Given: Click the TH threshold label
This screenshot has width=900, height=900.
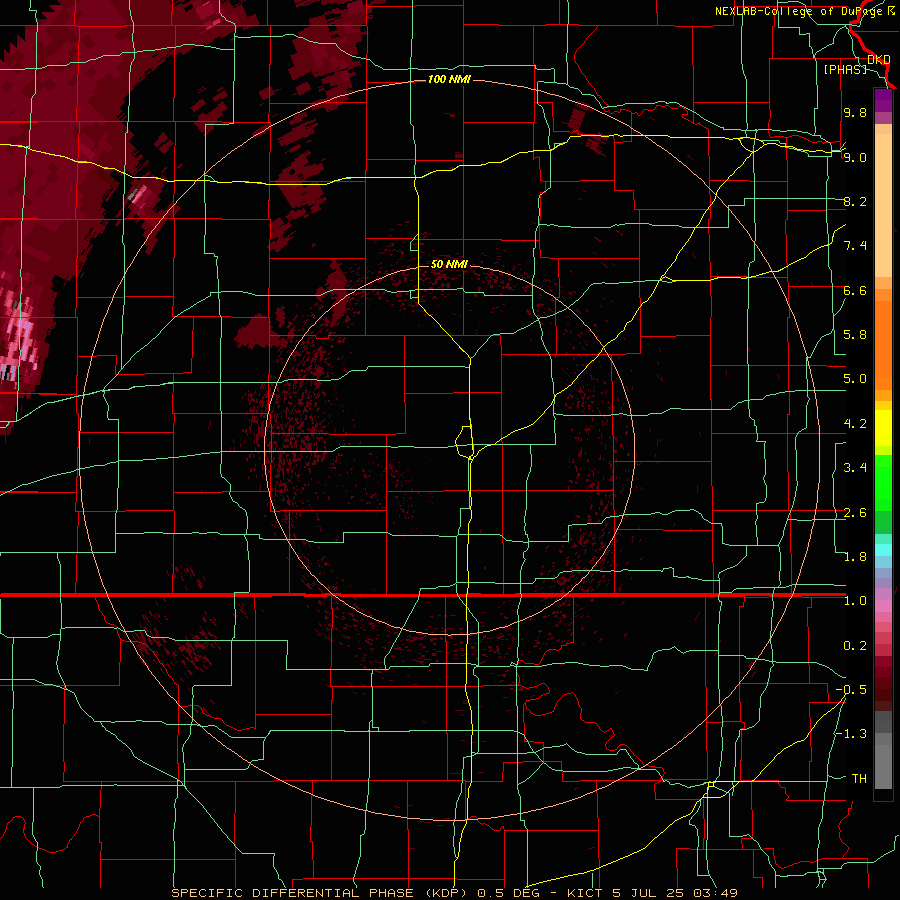Looking at the screenshot, I should (x=859, y=779).
